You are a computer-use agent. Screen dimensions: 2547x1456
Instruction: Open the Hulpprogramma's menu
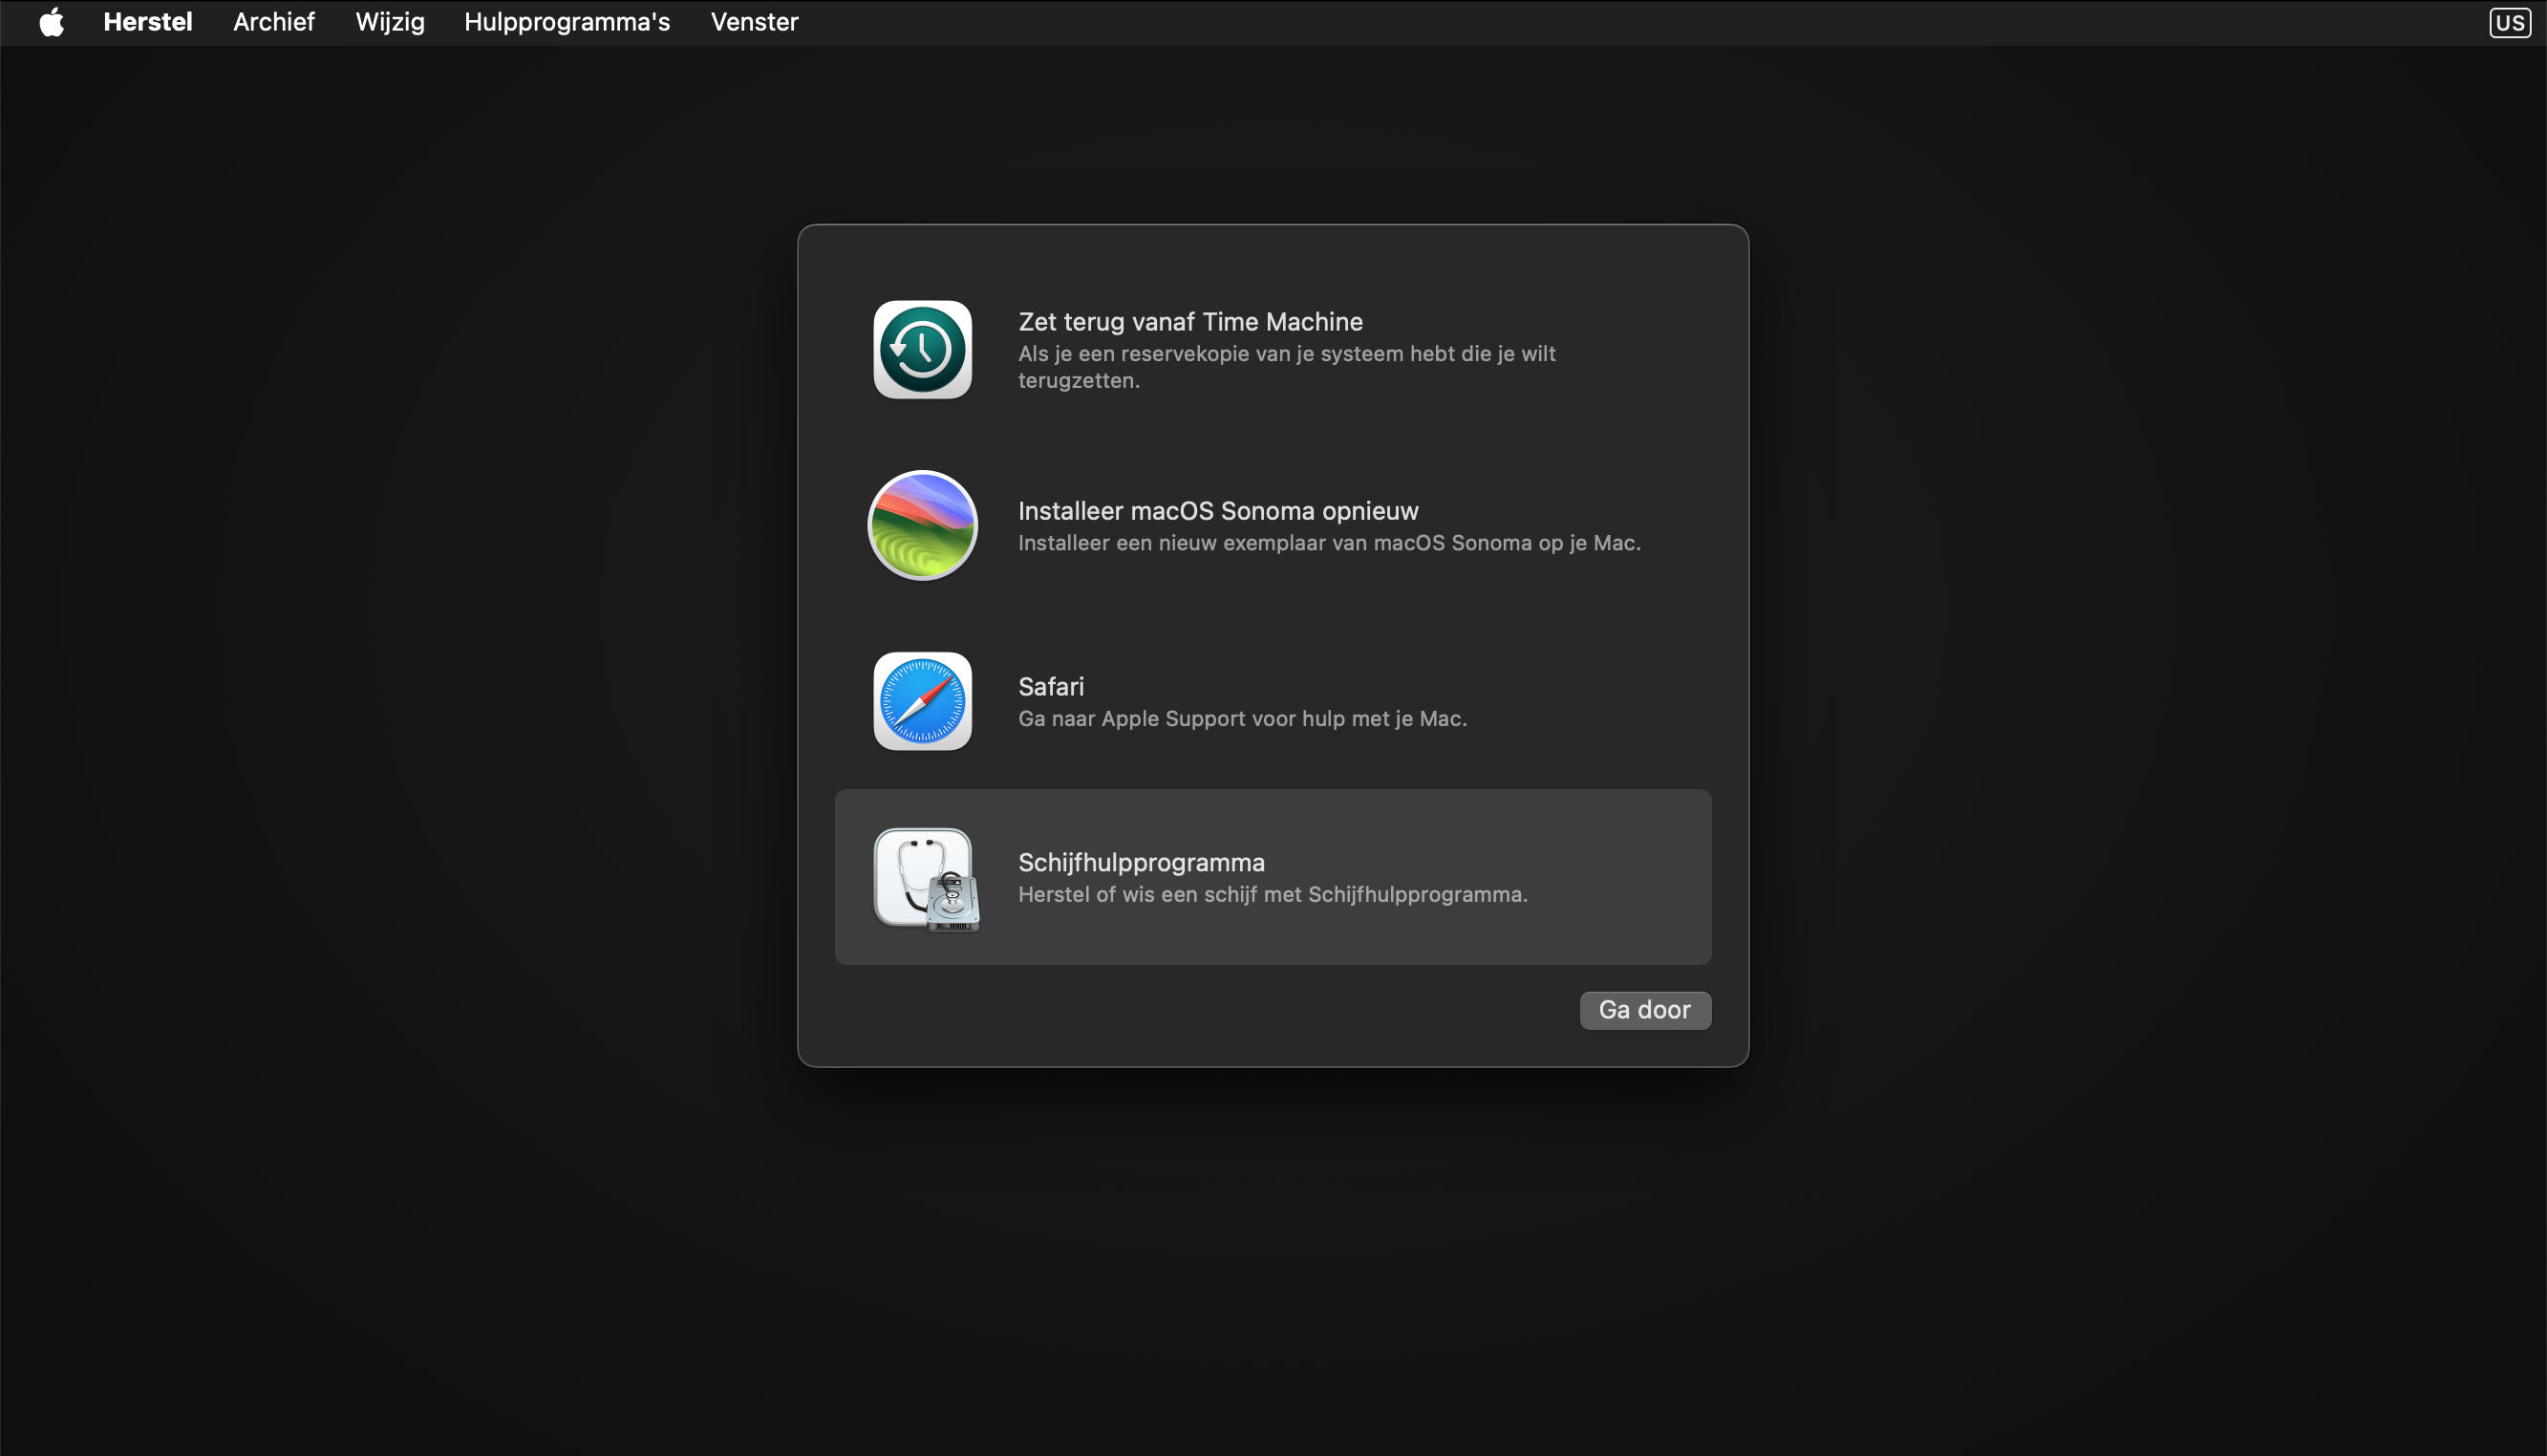pyautogui.click(x=567, y=22)
